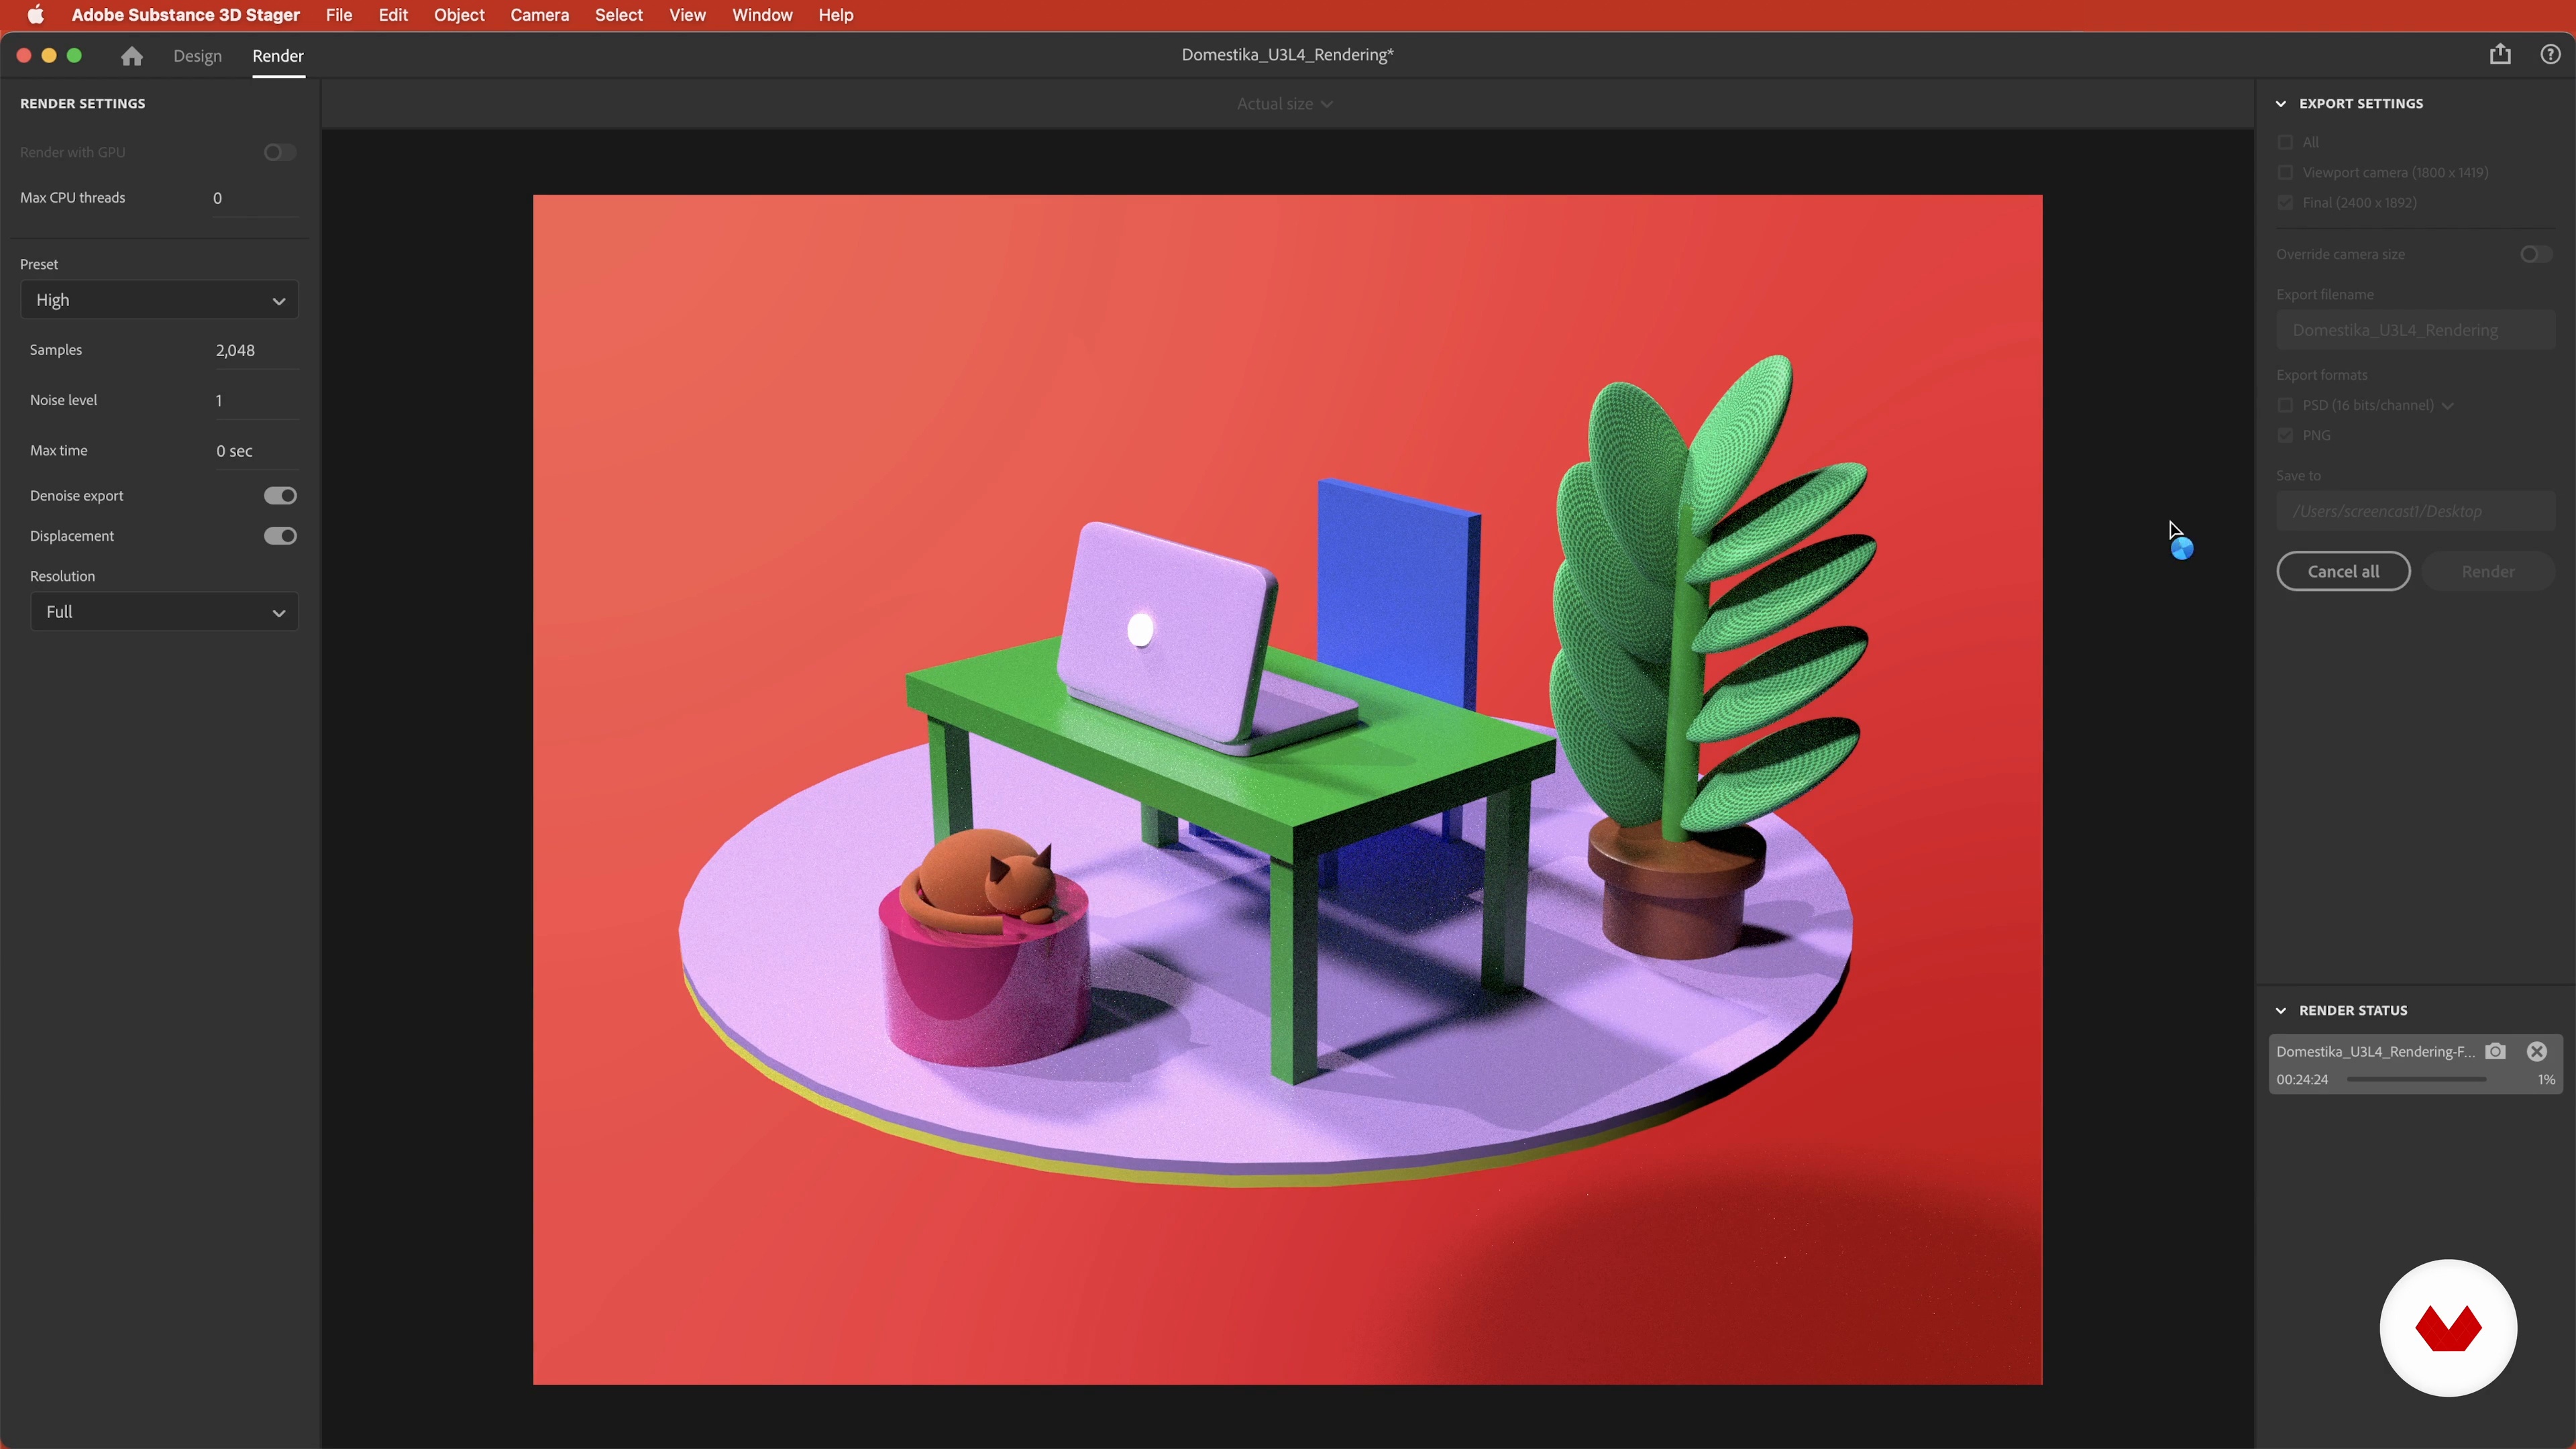Screen dimensions: 2576x1449
Task: Open the Camera menu
Action: (x=539, y=15)
